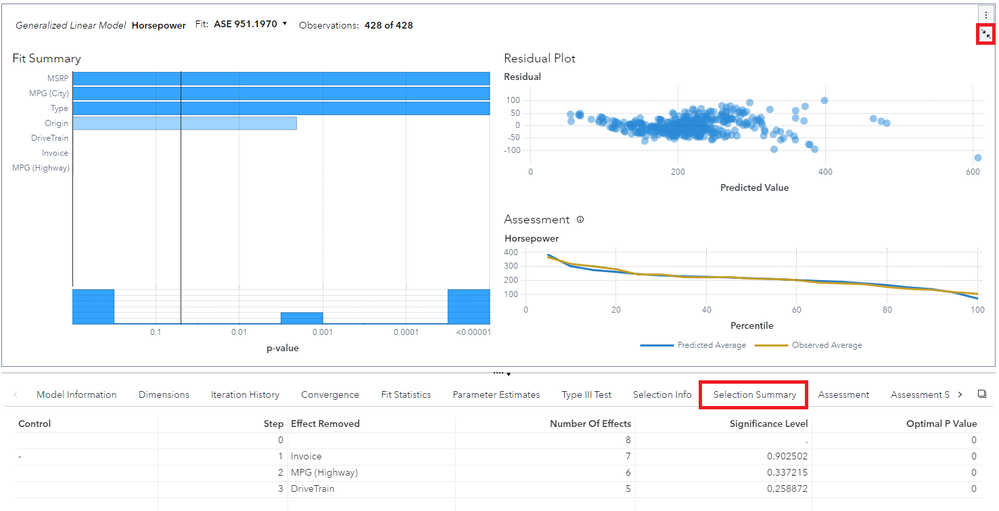Image resolution: width=999 pixels, height=511 pixels.
Task: Select the Selection Summary tab
Action: (x=754, y=394)
